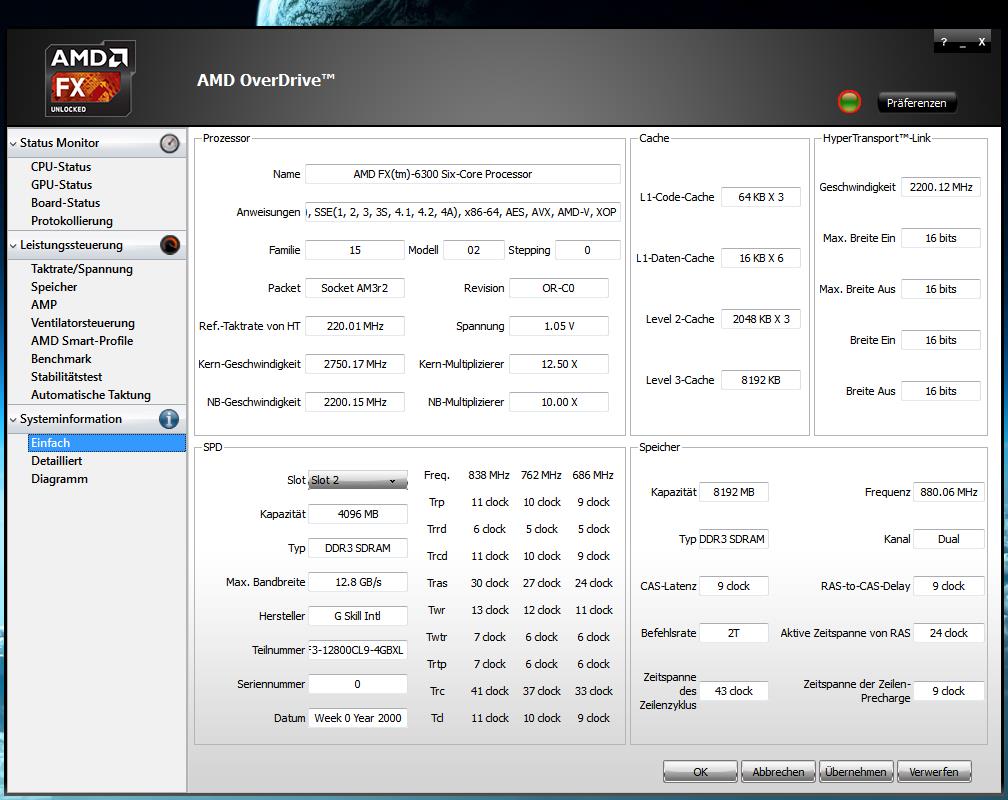Viewport: 1008px width, 800px height.
Task: Collapse the Leistungssteuerung section
Action: click(13, 246)
